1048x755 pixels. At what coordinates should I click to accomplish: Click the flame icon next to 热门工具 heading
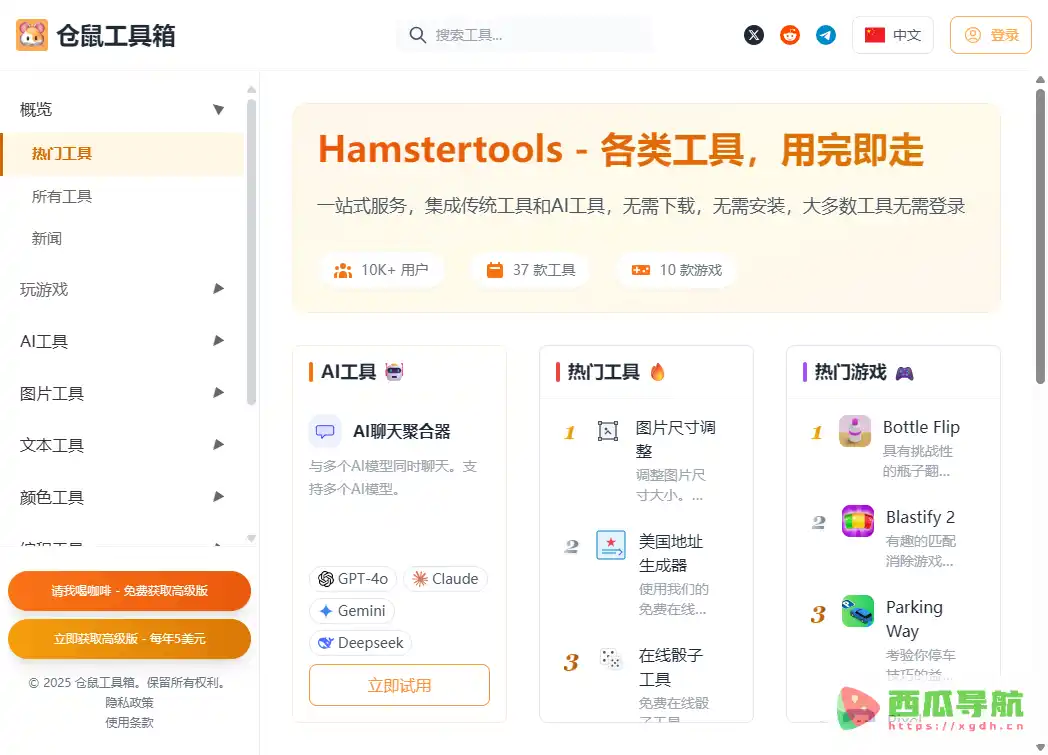tap(658, 371)
